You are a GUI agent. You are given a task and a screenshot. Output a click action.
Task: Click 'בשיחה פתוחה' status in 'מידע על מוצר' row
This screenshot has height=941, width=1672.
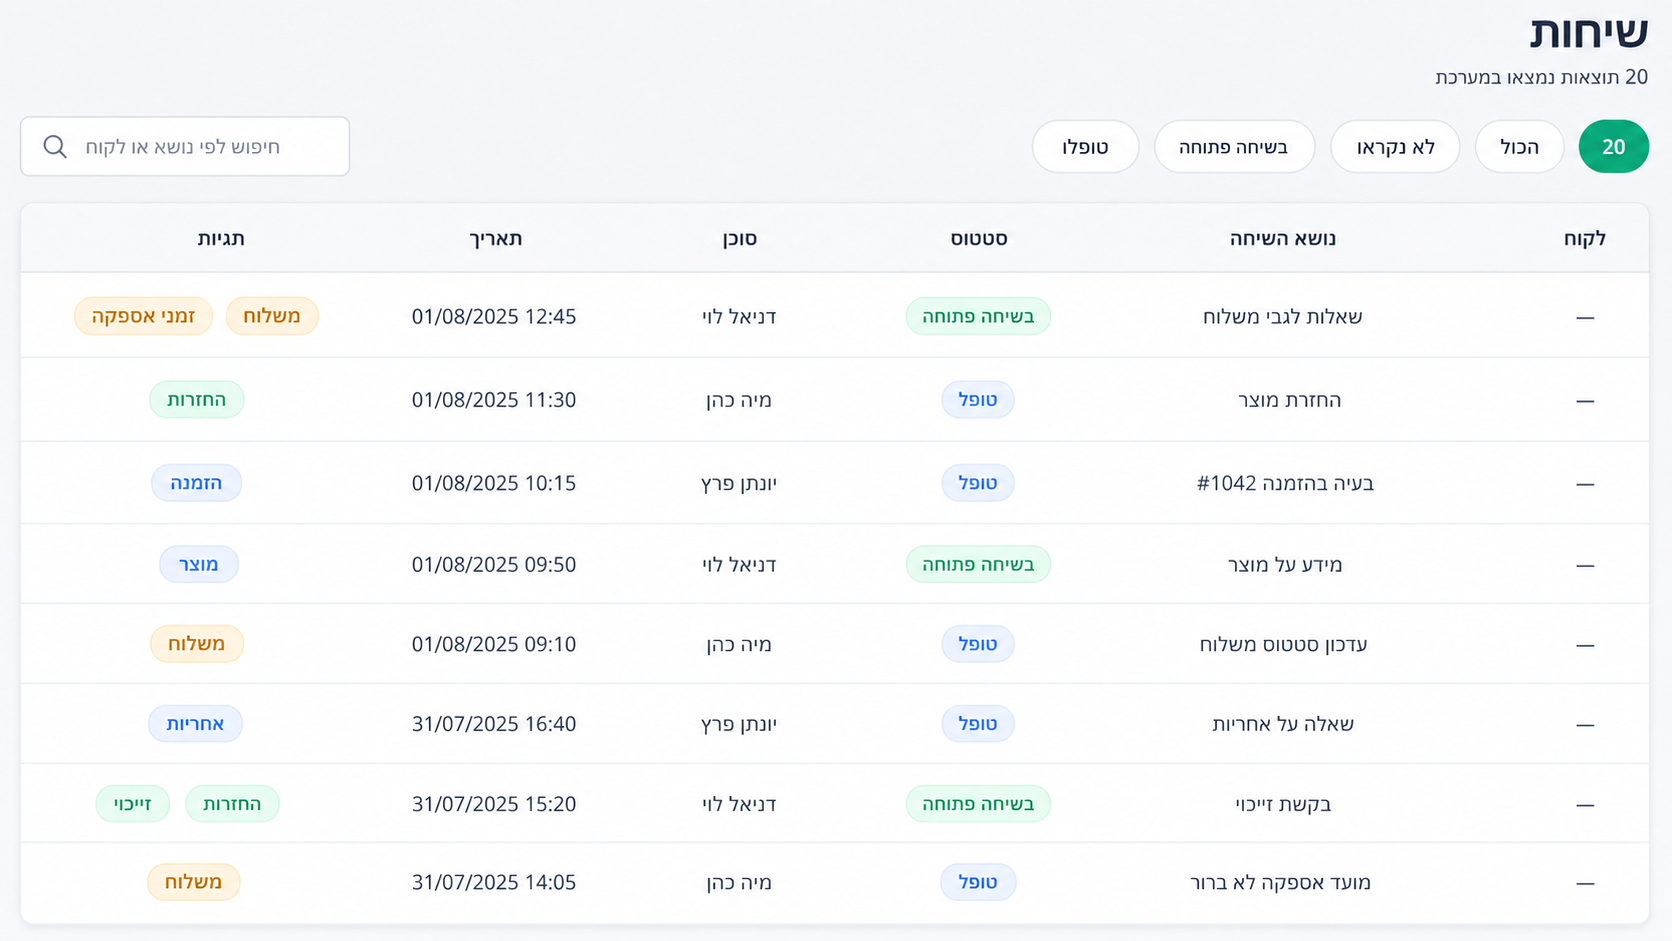pyautogui.click(x=978, y=564)
